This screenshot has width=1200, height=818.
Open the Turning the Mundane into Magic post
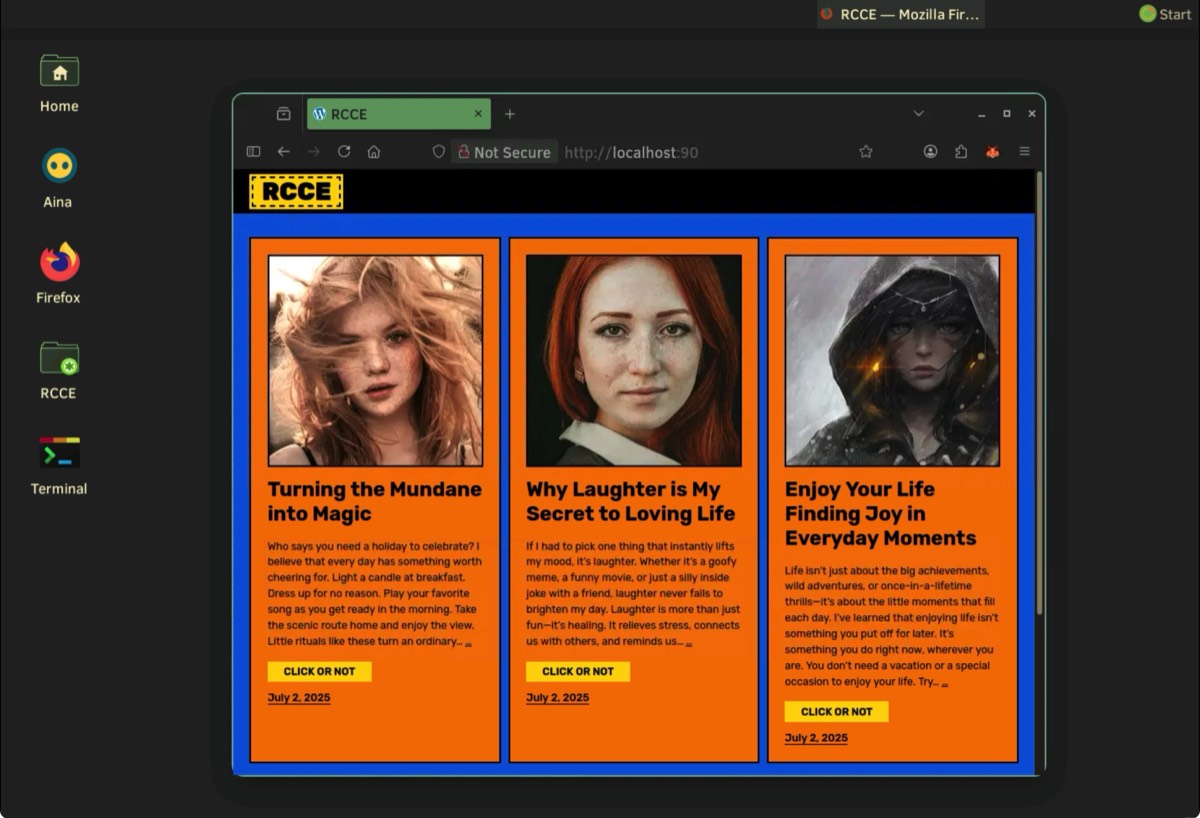(374, 502)
